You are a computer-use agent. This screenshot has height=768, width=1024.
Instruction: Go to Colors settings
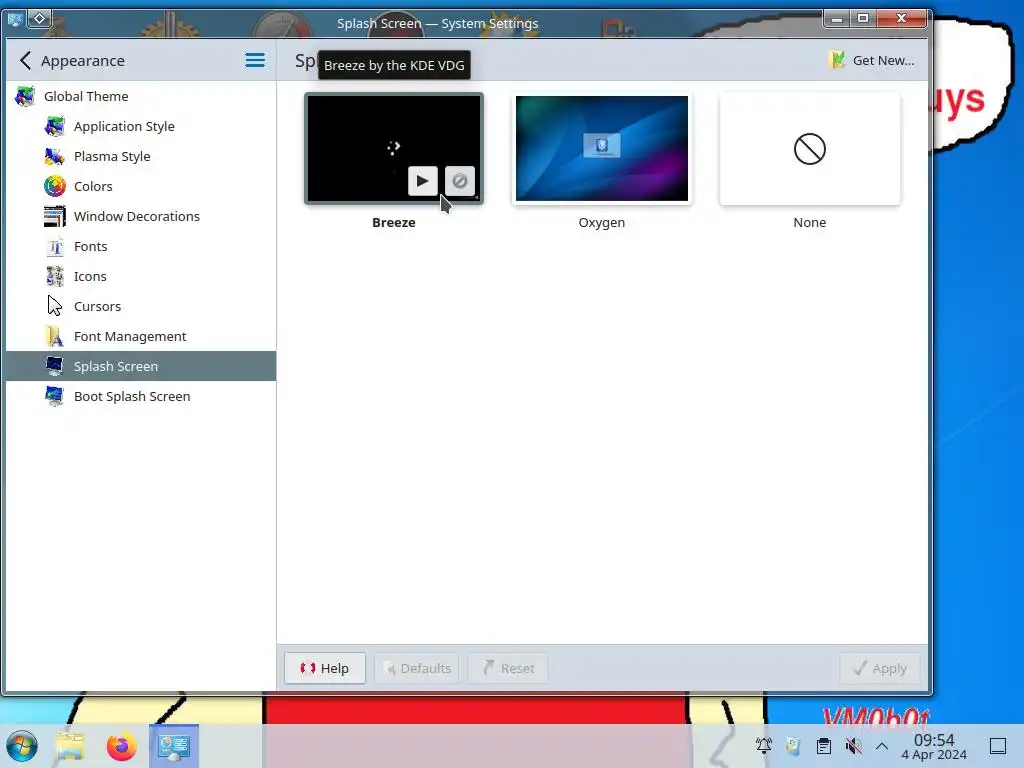pos(141,187)
